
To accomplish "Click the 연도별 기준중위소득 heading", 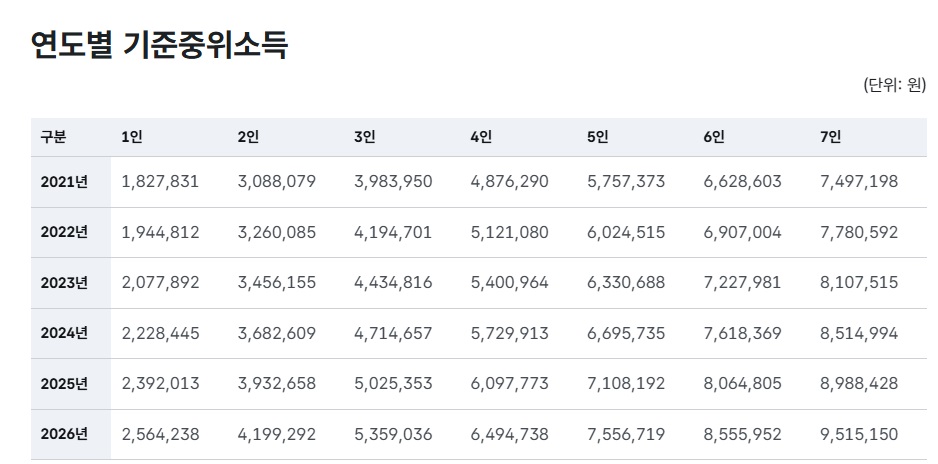I will 160,45.
